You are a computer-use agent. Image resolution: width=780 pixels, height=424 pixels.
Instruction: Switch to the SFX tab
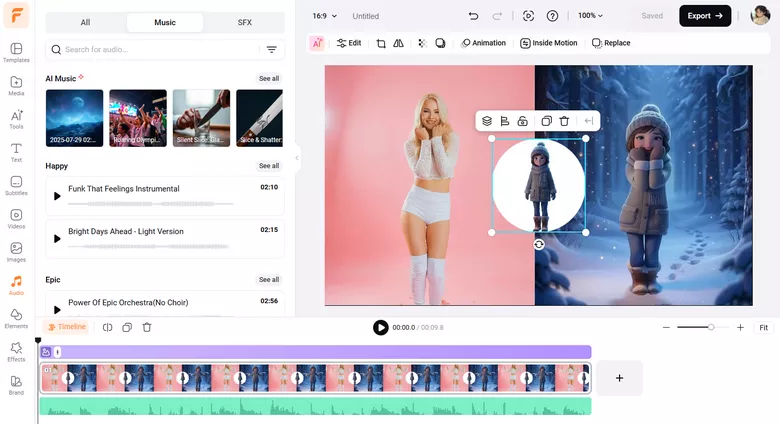244,22
